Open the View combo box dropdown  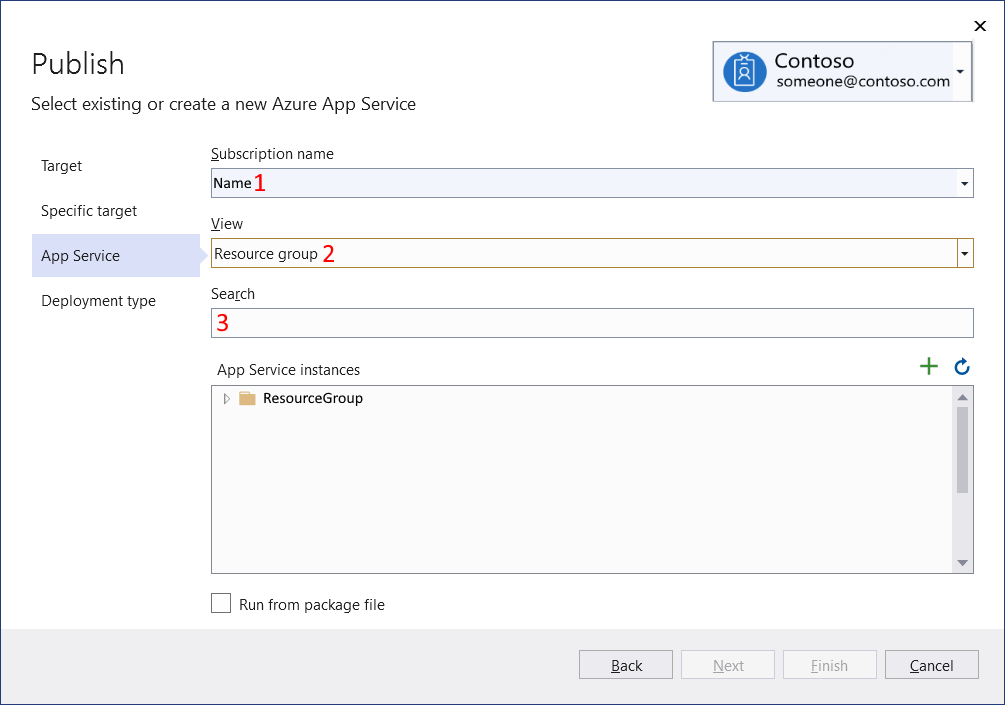pyautogui.click(x=964, y=253)
